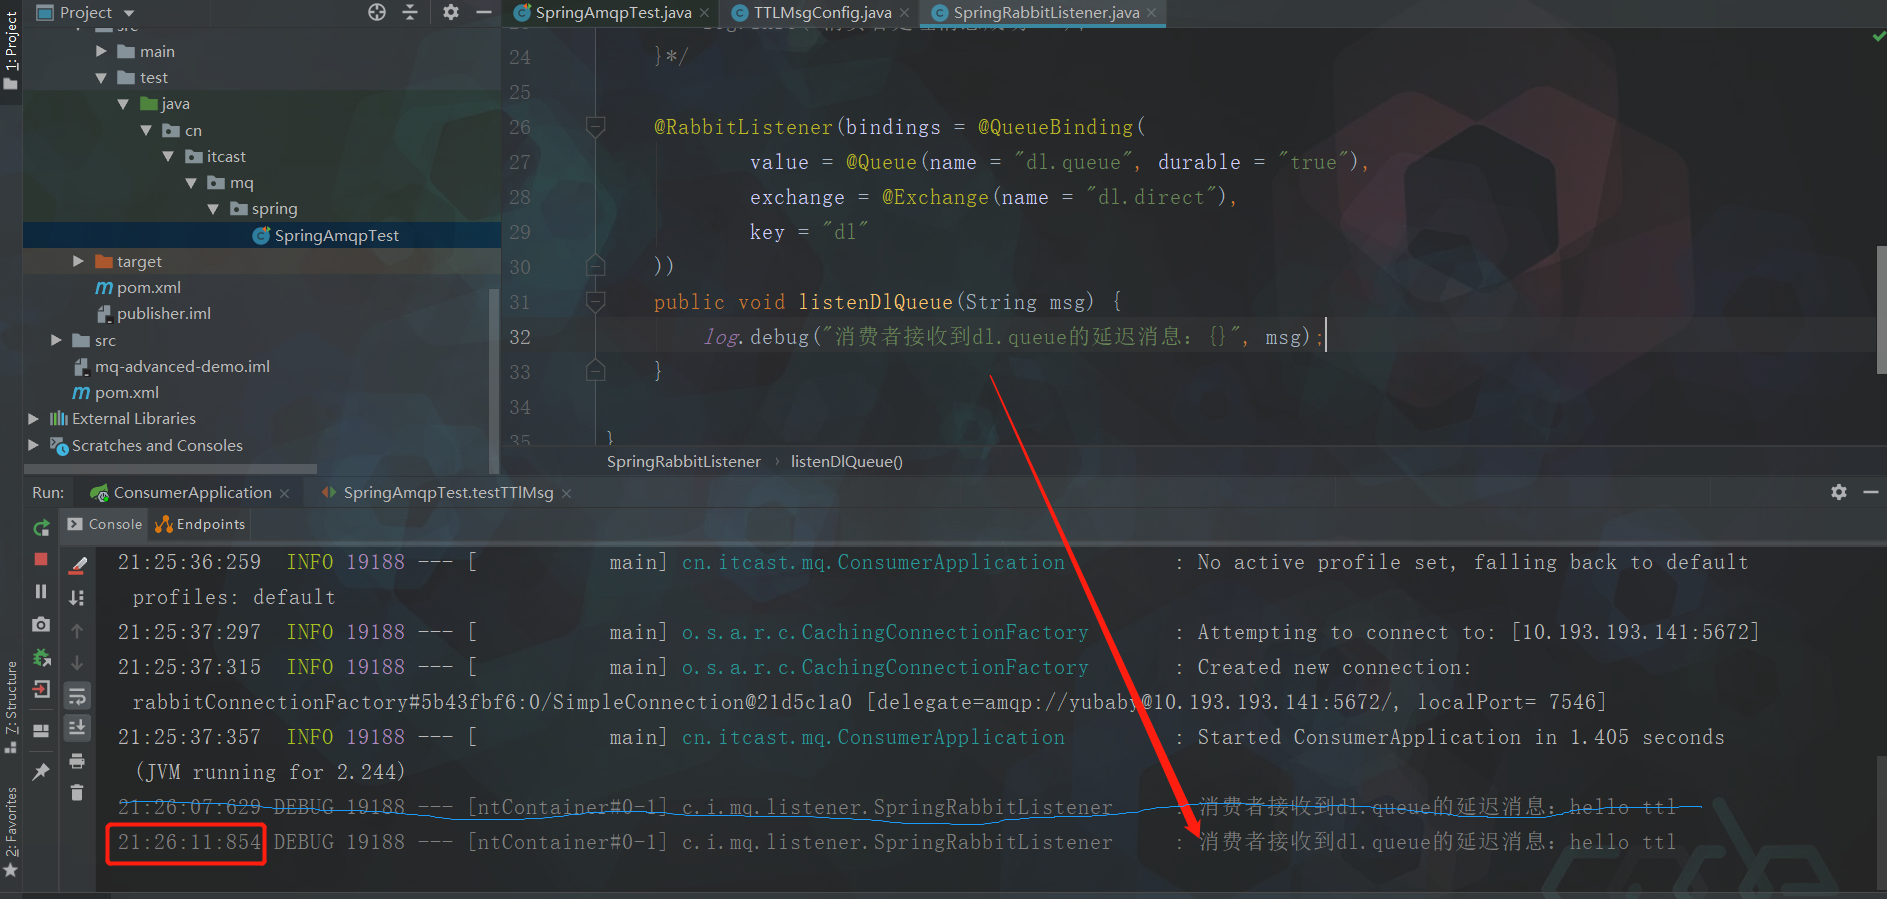Expand the main folder
1887x899 pixels.
(101, 51)
